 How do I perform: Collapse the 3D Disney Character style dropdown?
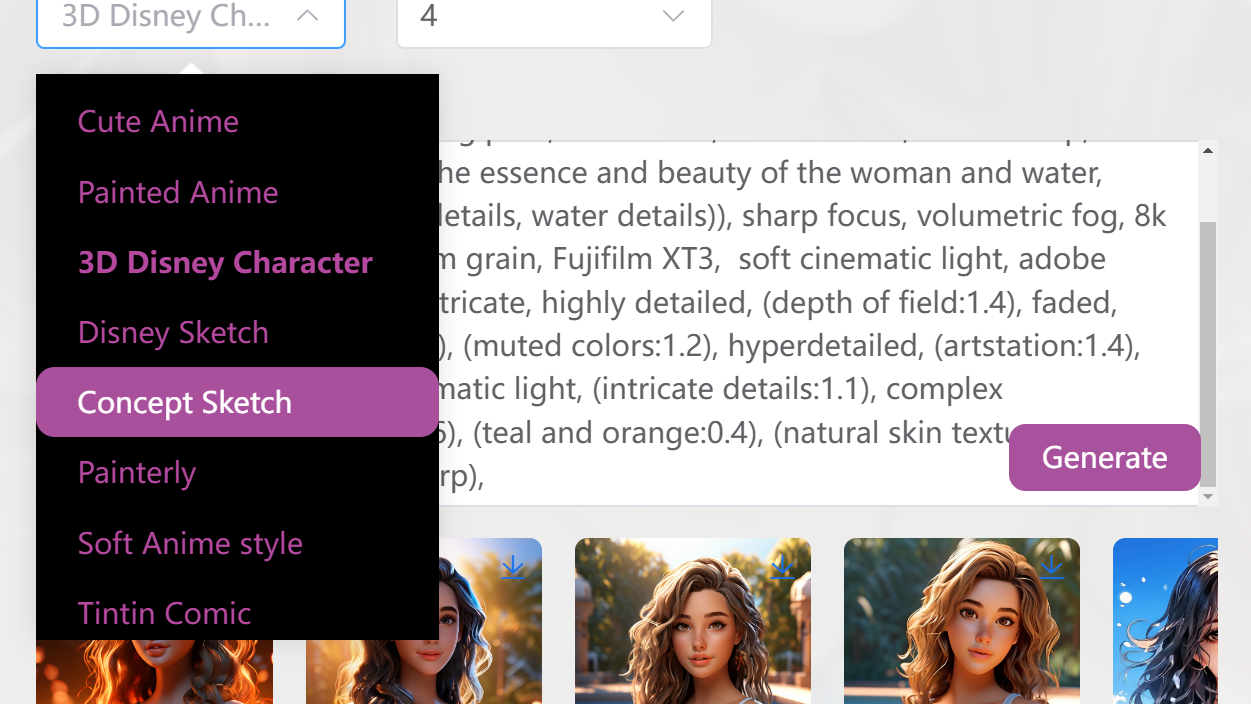pos(191,17)
